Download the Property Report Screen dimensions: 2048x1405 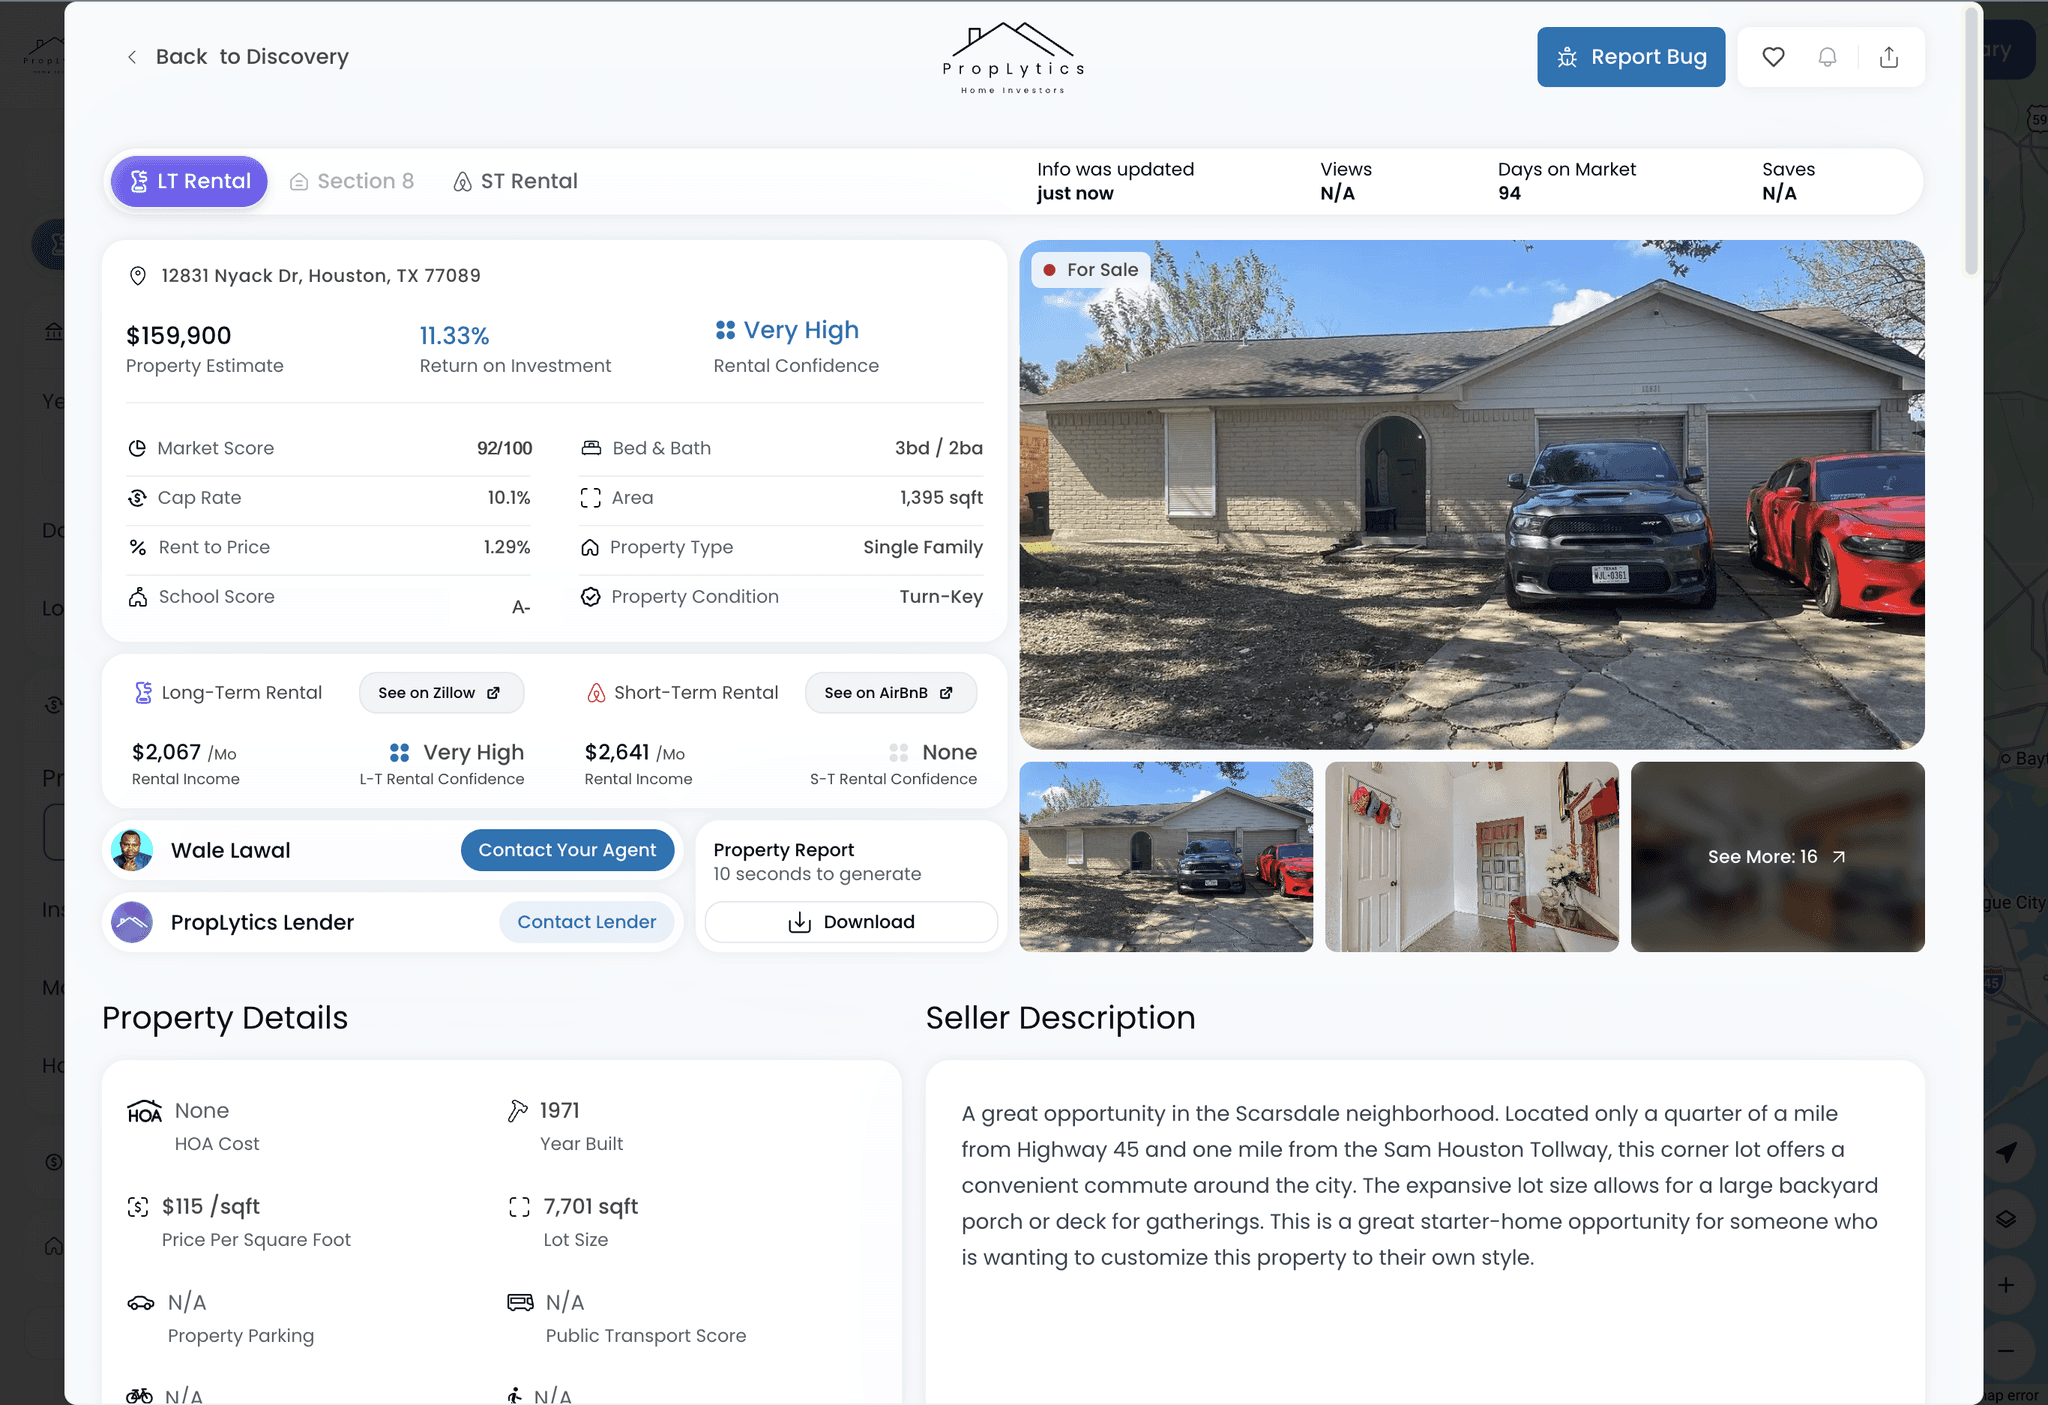[851, 922]
